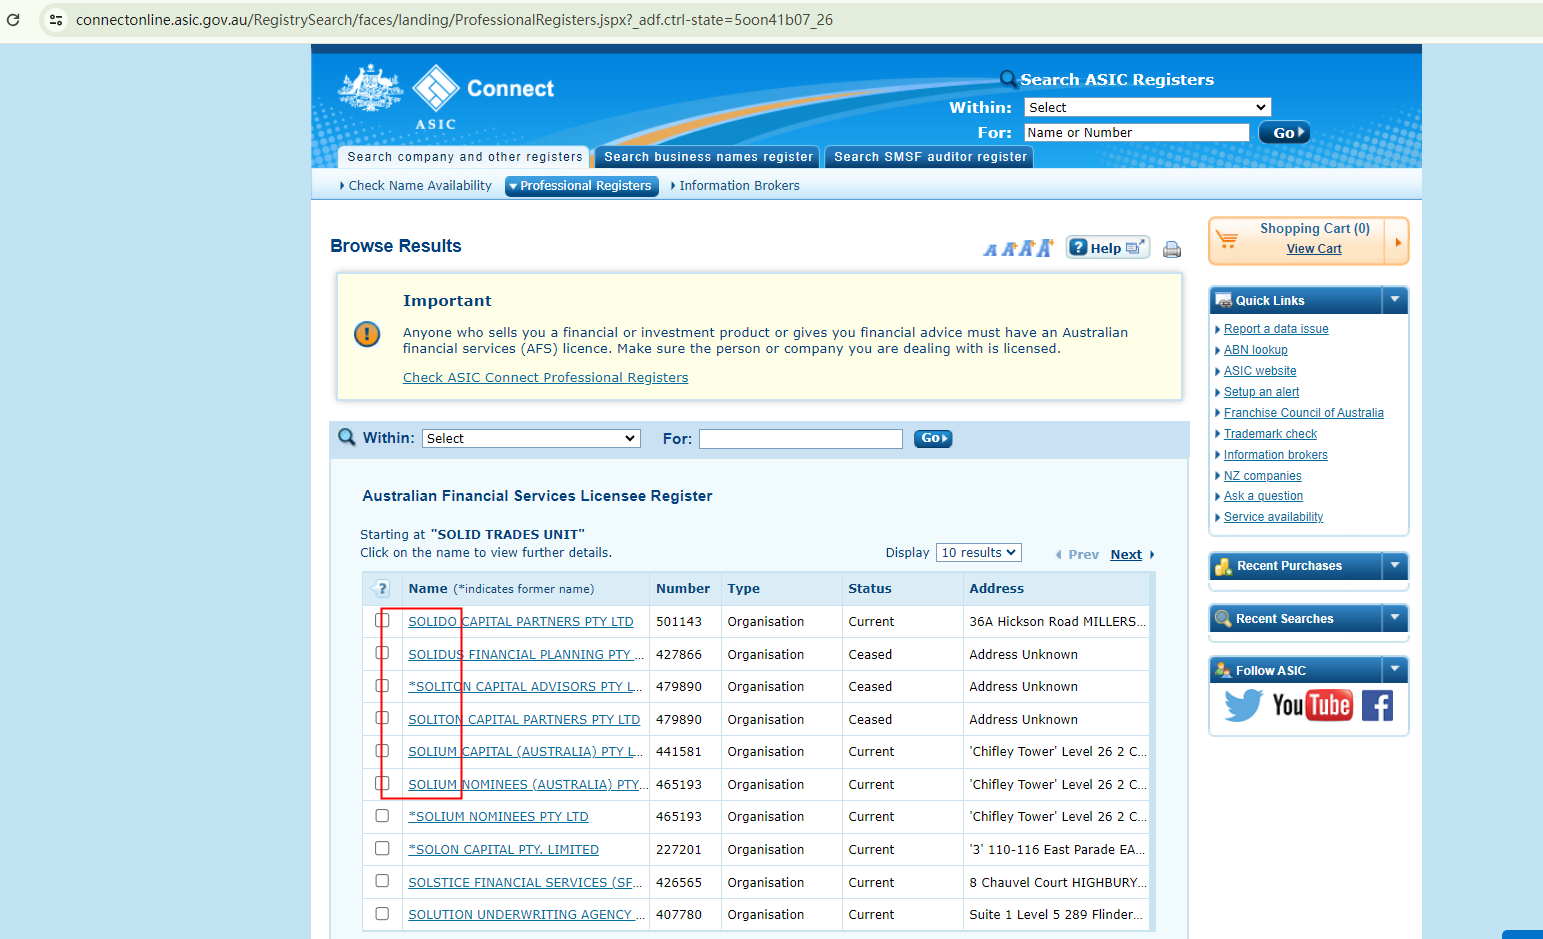Tick checkbox for *SOLITON CAPITAL ADVISORS row
The image size is (1543, 939).
click(x=382, y=686)
